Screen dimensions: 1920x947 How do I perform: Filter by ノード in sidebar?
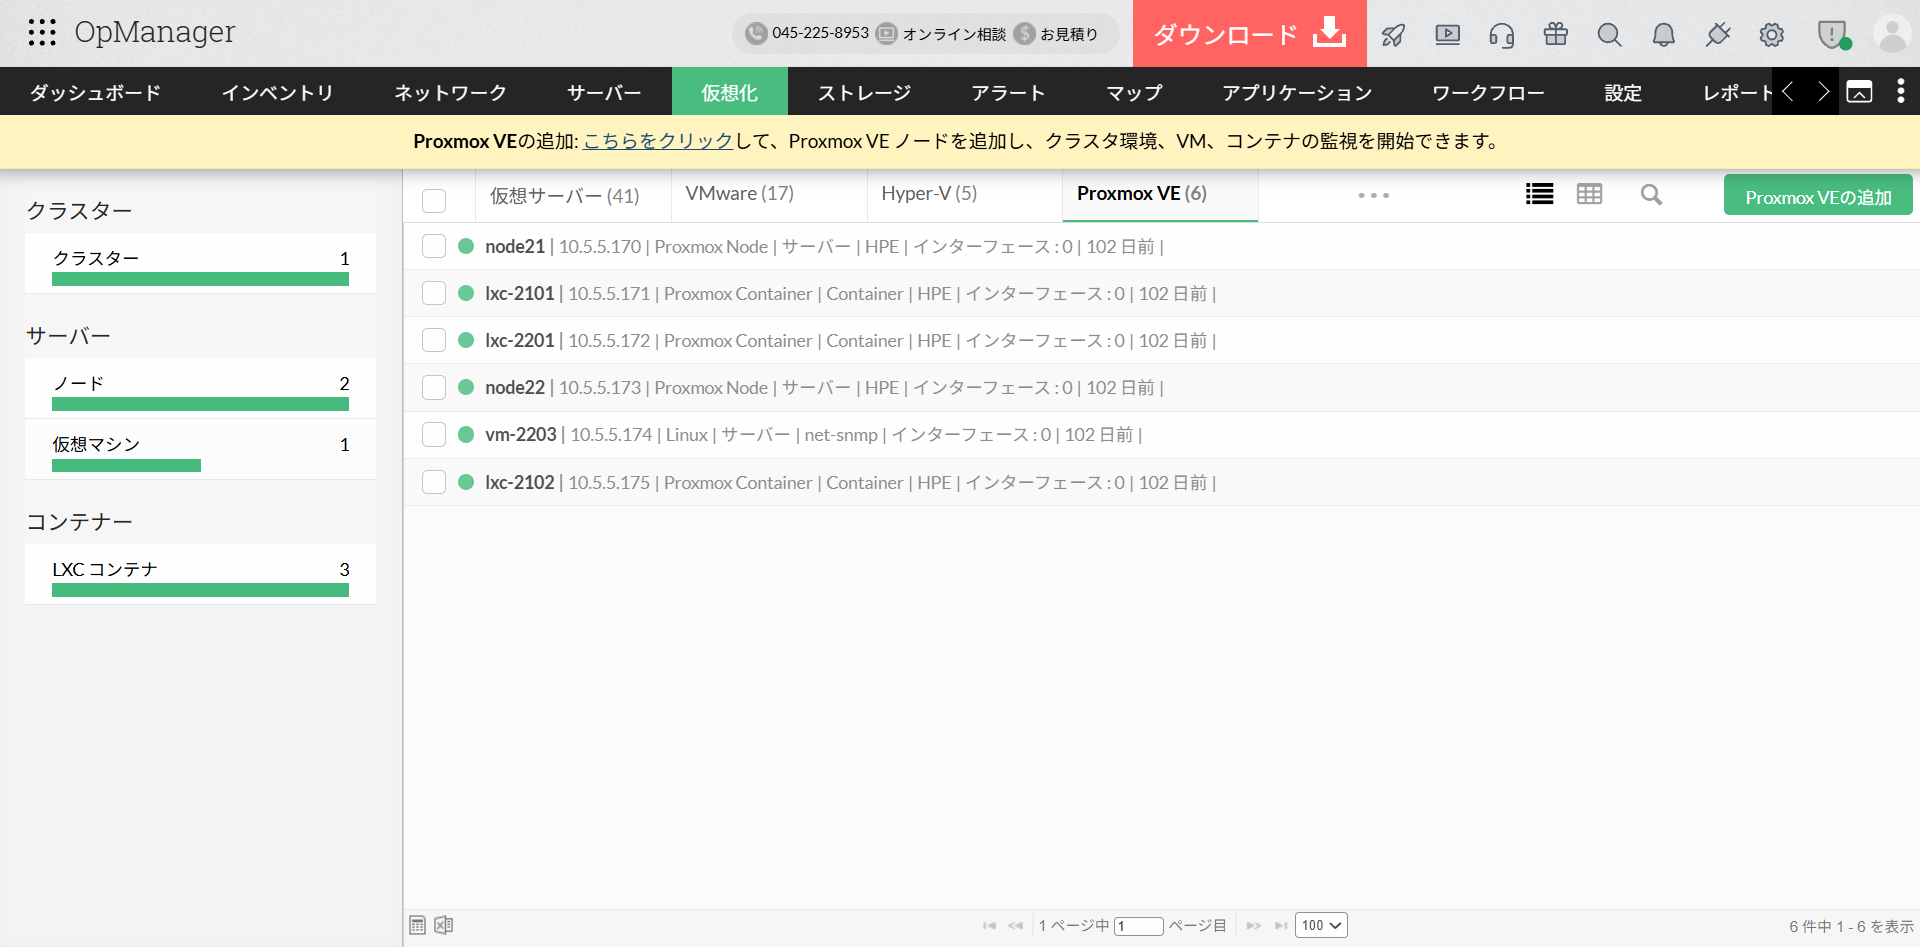pos(200,388)
